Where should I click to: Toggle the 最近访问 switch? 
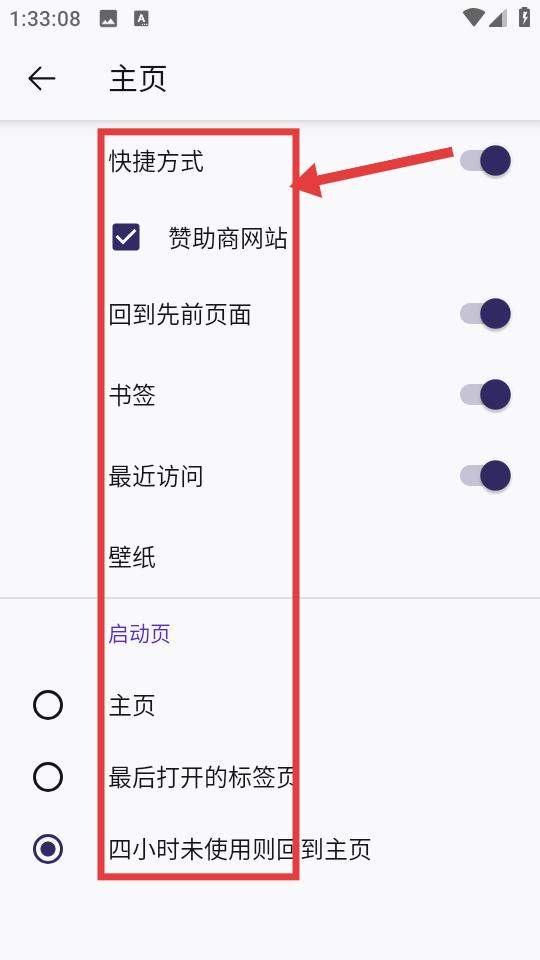click(486, 476)
